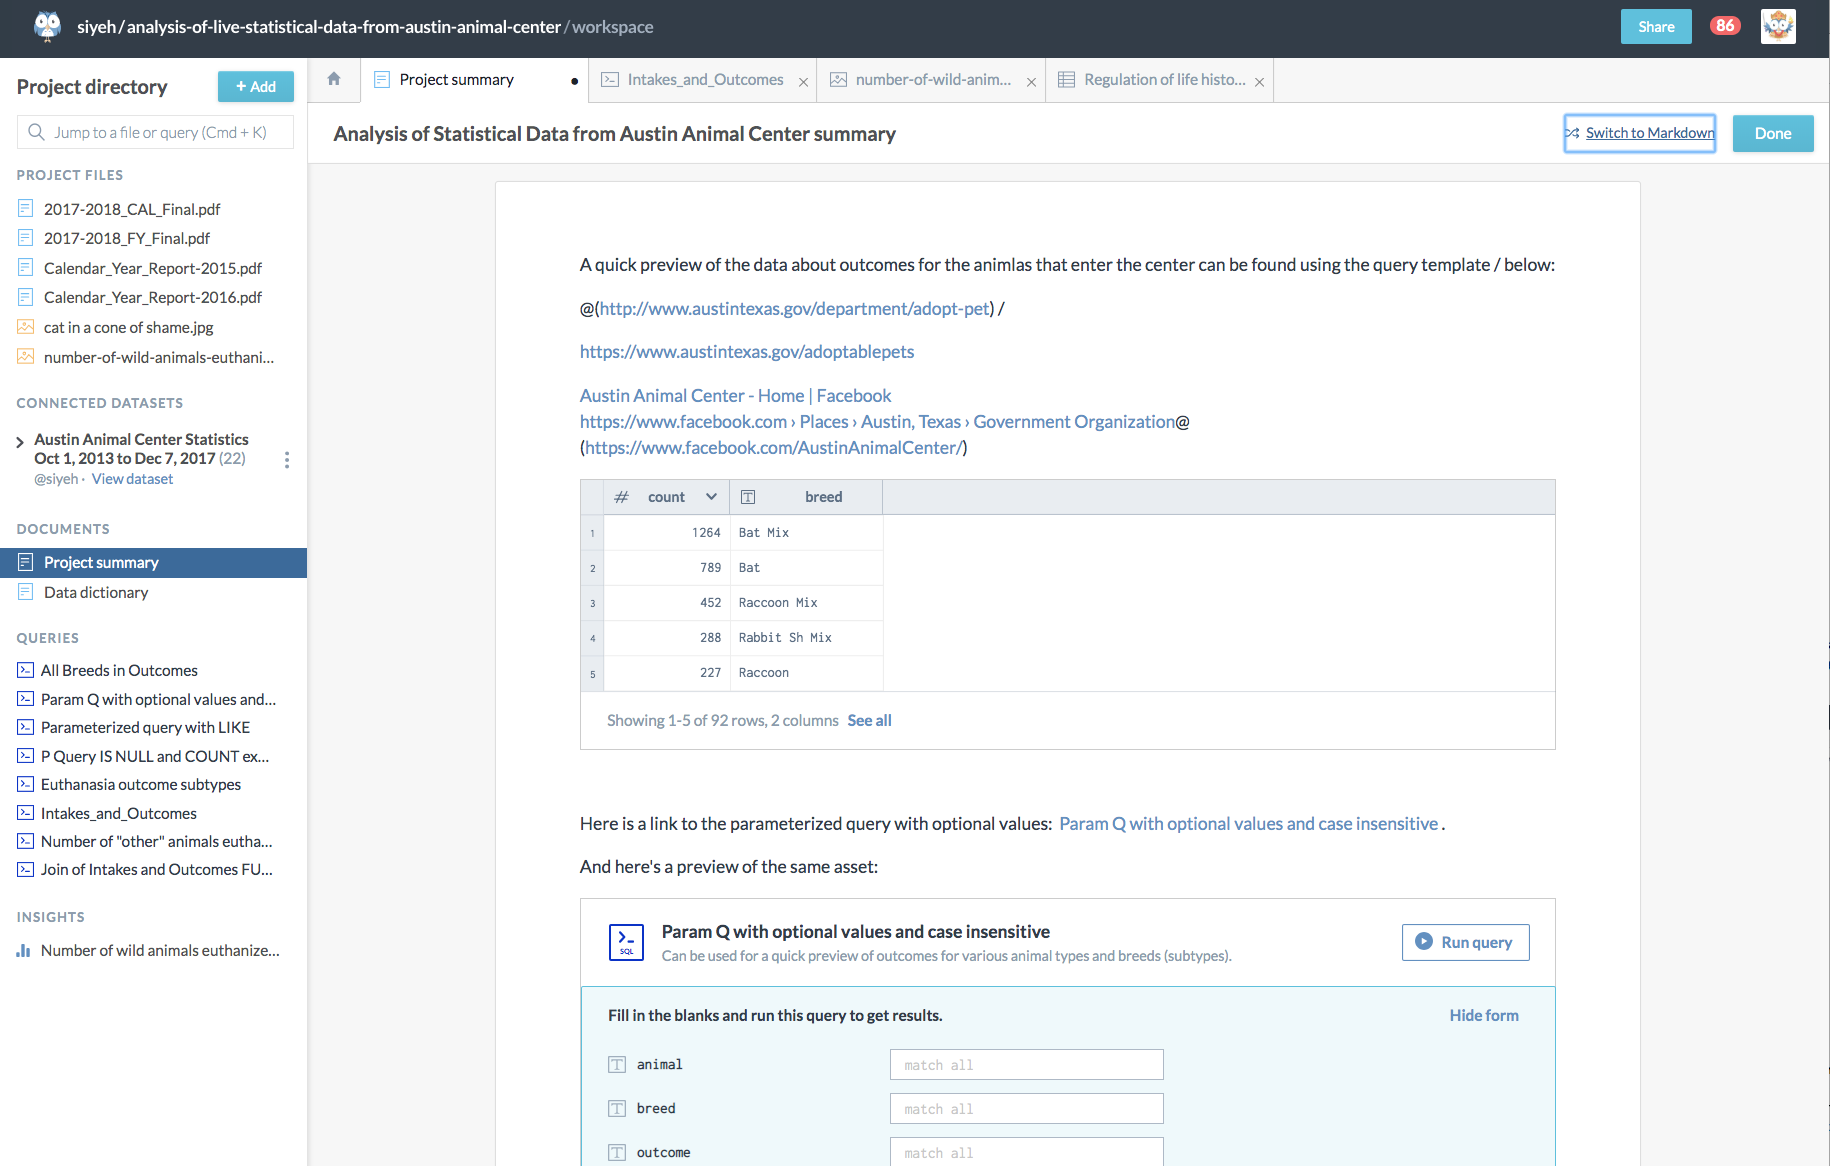The image size is (1830, 1166).
Task: Click Hide form link
Action: tap(1484, 1015)
